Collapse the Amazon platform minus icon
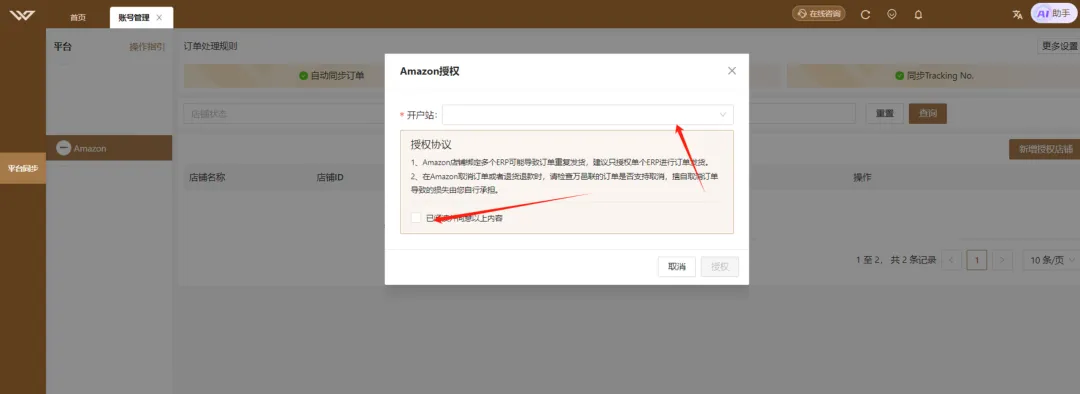 click(63, 148)
